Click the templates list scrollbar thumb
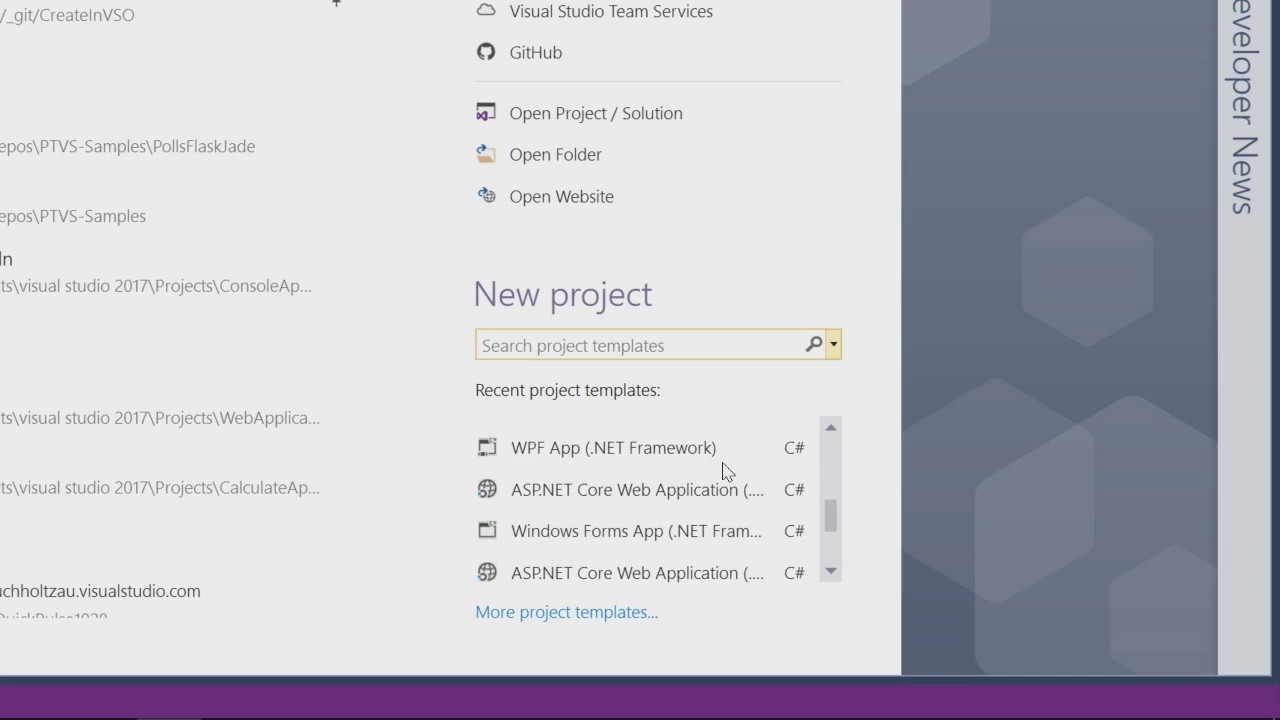This screenshot has width=1280, height=720. (830, 516)
